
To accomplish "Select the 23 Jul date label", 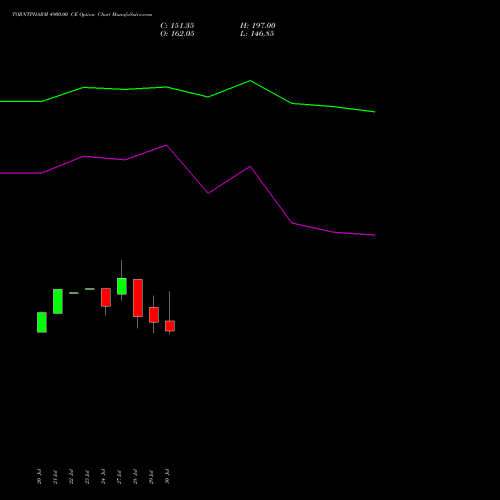I will point(87,477).
